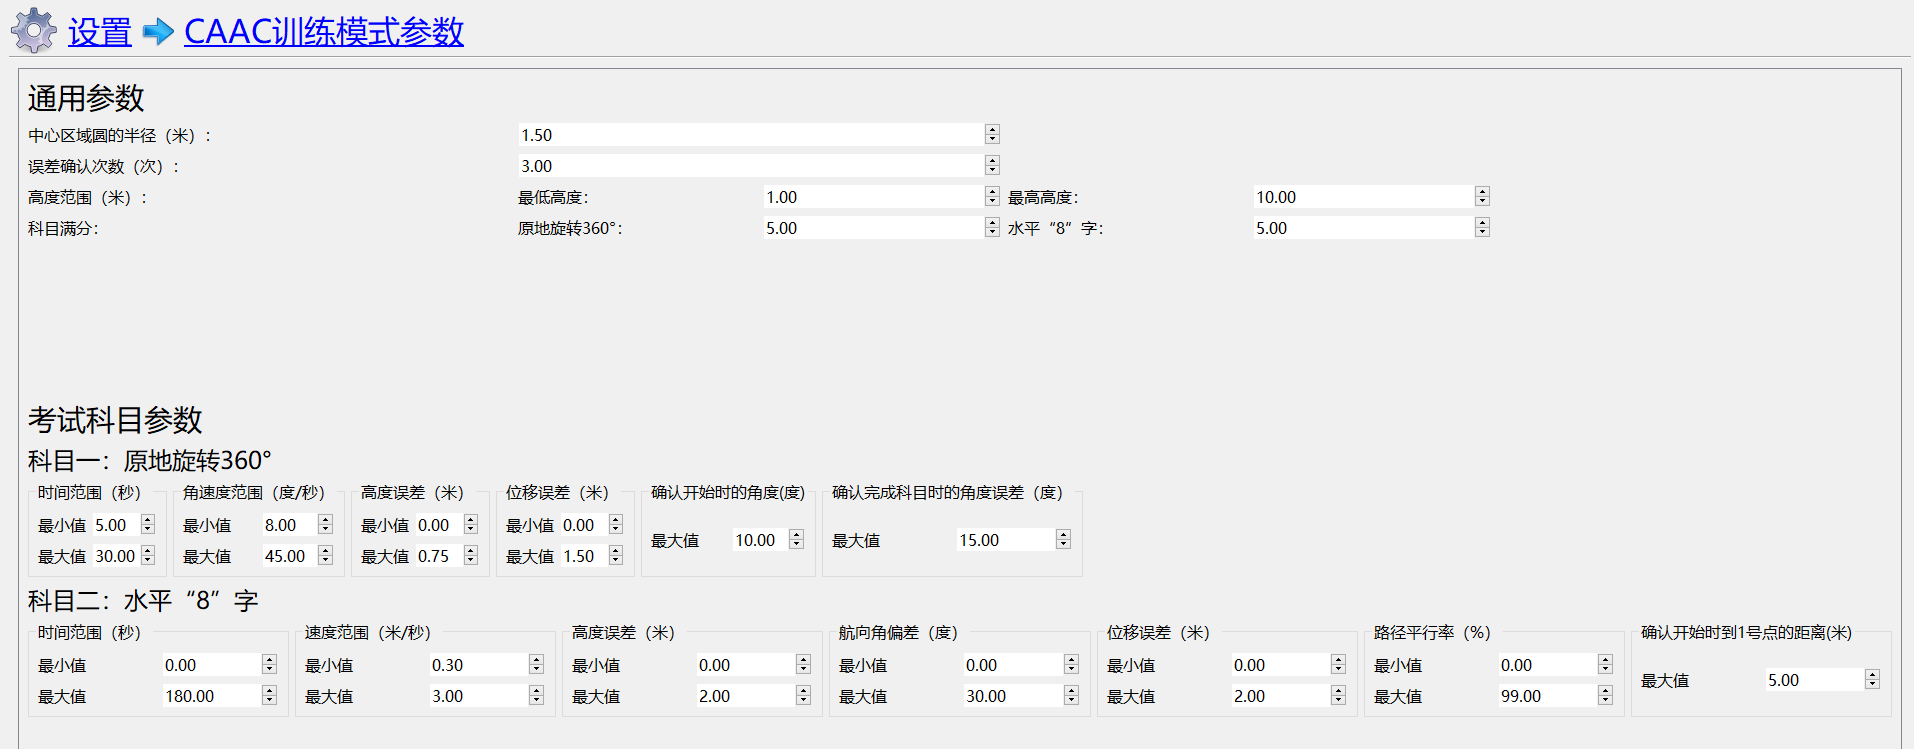Adjust the 原地旋转360° full score spinner

[x=992, y=228]
